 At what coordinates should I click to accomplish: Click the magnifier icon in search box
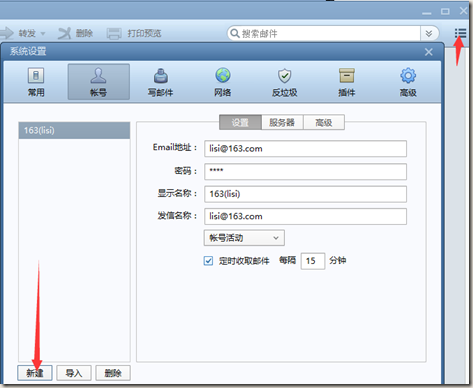pyautogui.click(x=235, y=33)
